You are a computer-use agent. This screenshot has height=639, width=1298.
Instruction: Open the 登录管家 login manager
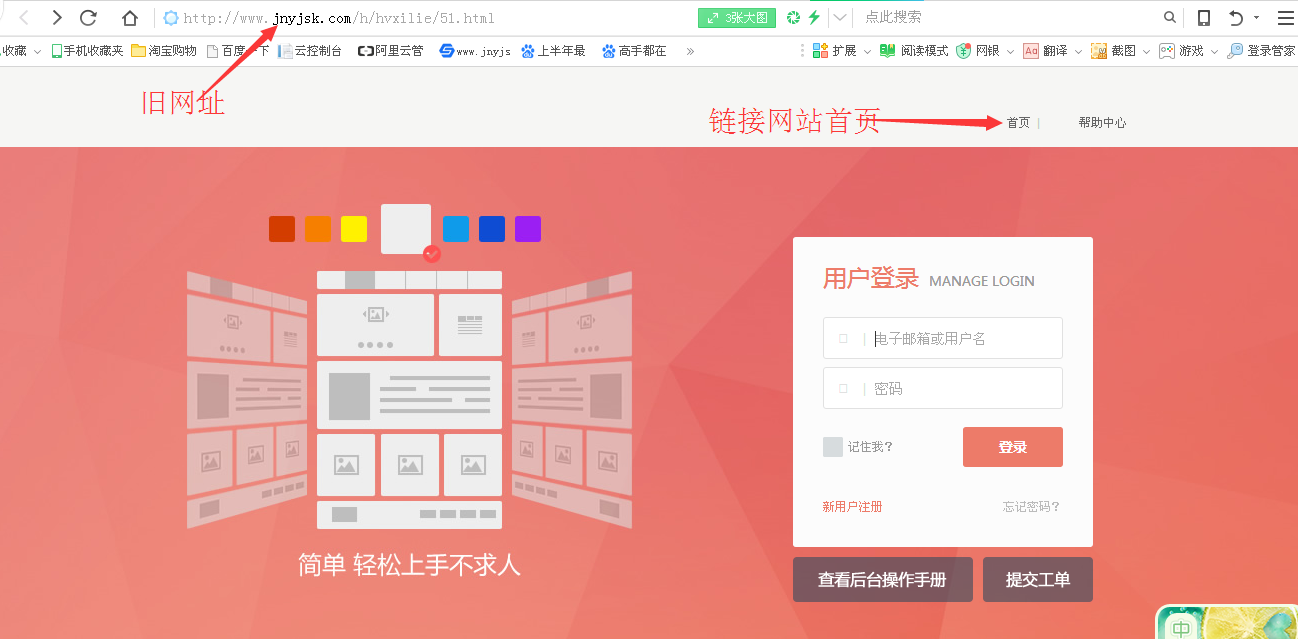tap(1264, 50)
